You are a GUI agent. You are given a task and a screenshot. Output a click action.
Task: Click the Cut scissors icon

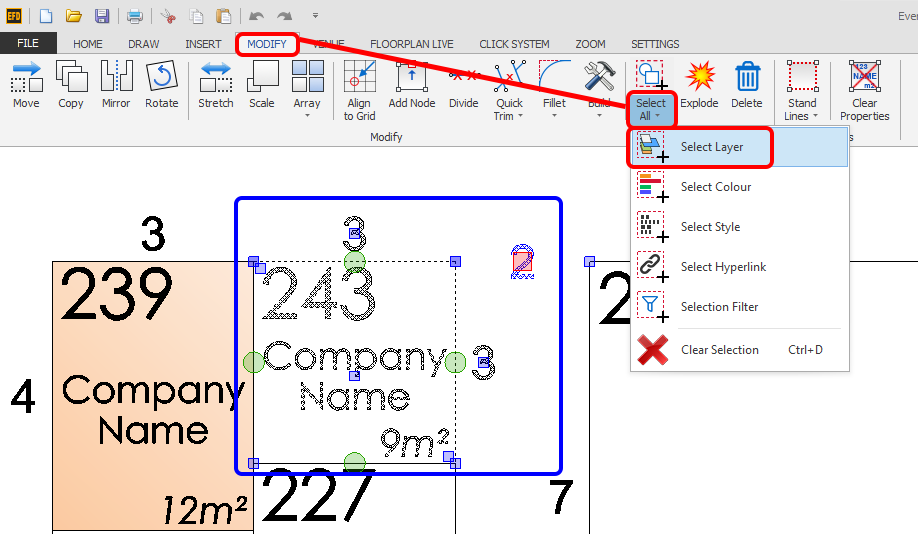pos(168,16)
